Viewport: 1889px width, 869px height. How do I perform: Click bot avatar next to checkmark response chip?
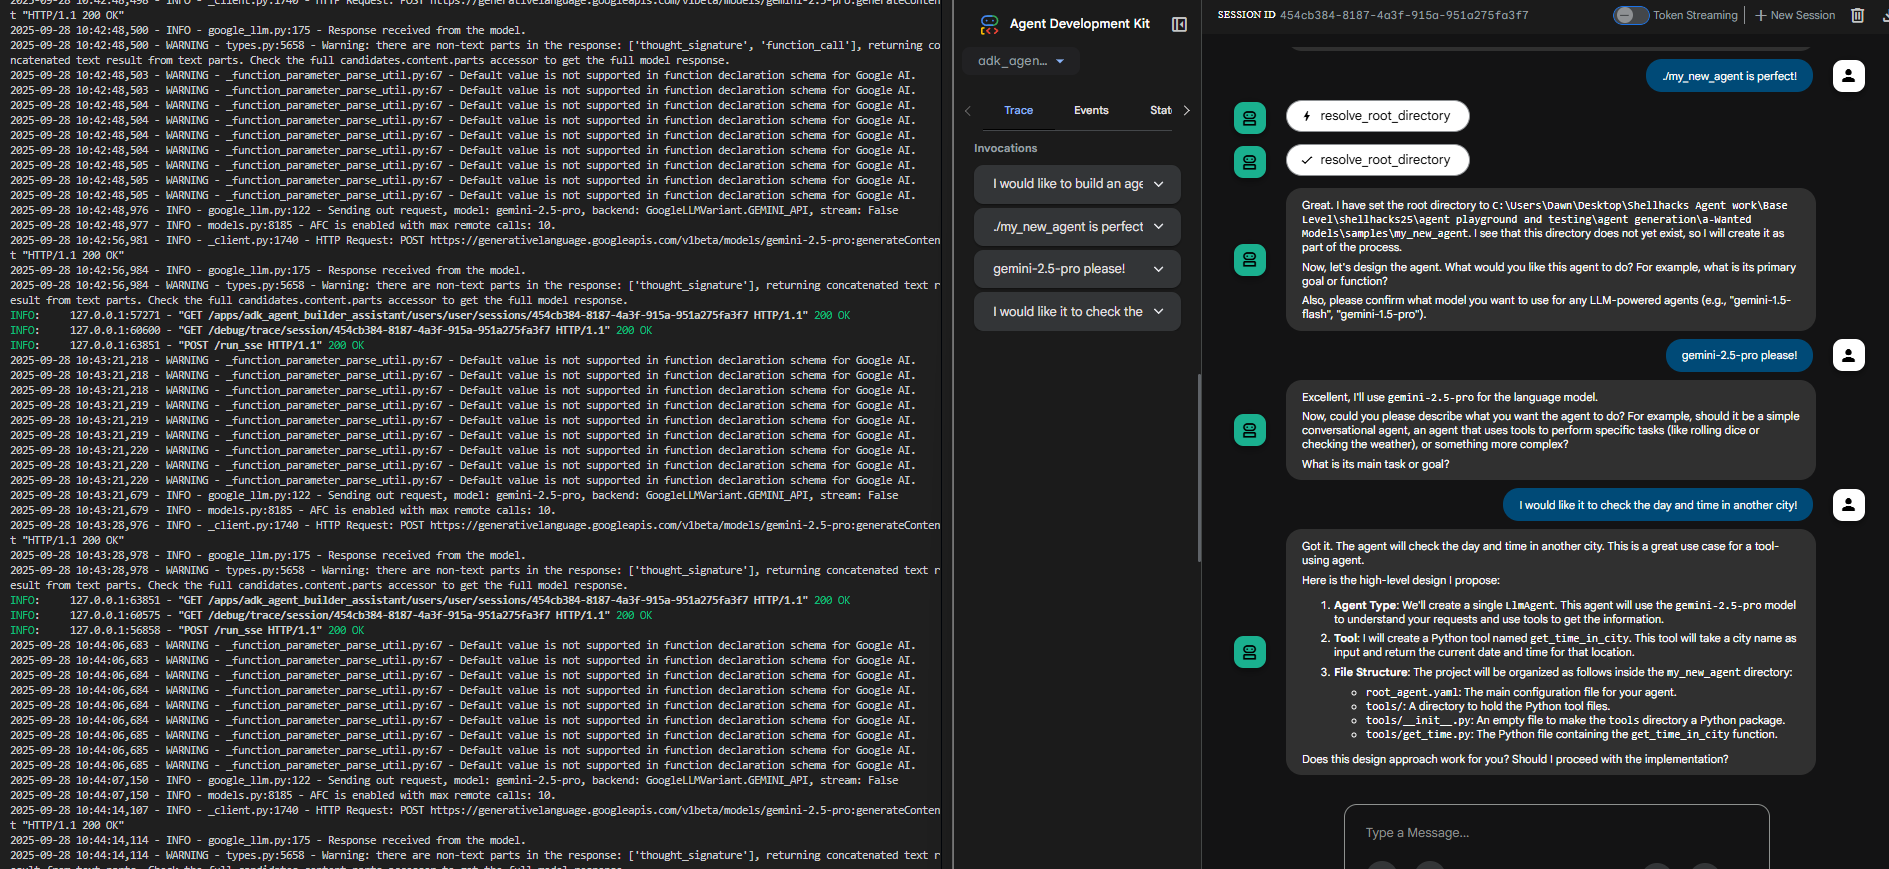tap(1250, 162)
